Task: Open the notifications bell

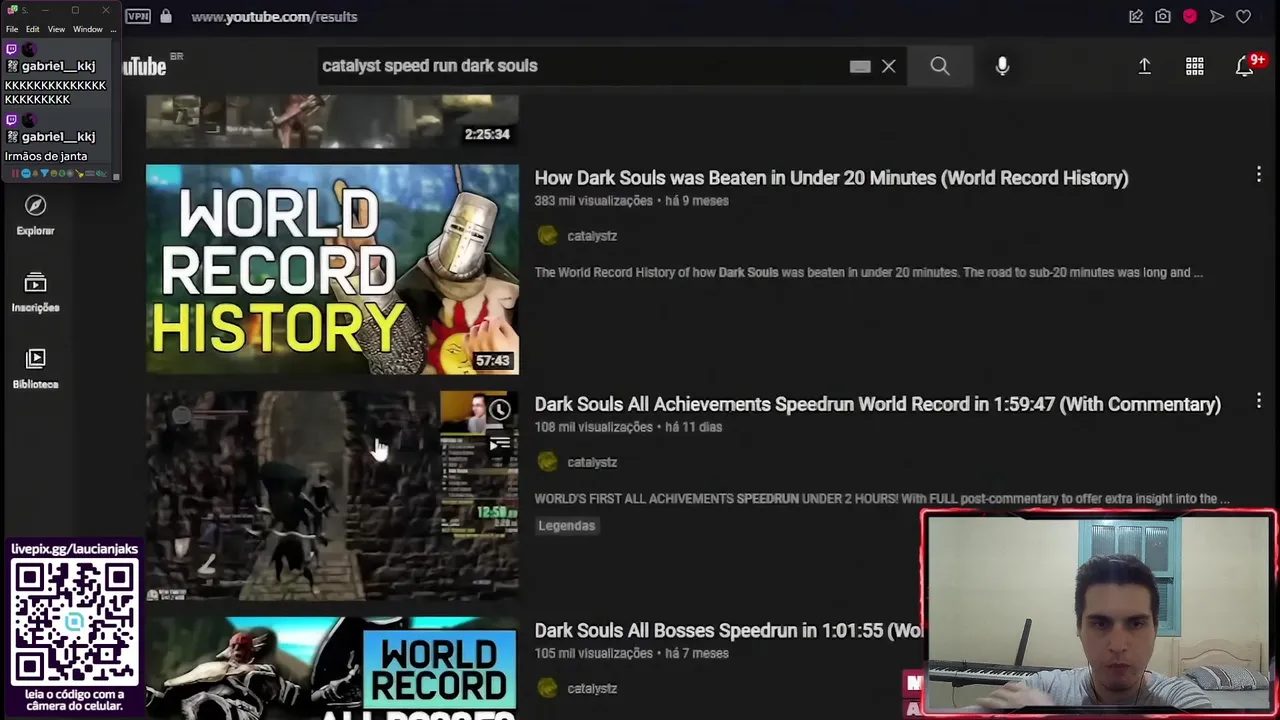Action: (1246, 66)
